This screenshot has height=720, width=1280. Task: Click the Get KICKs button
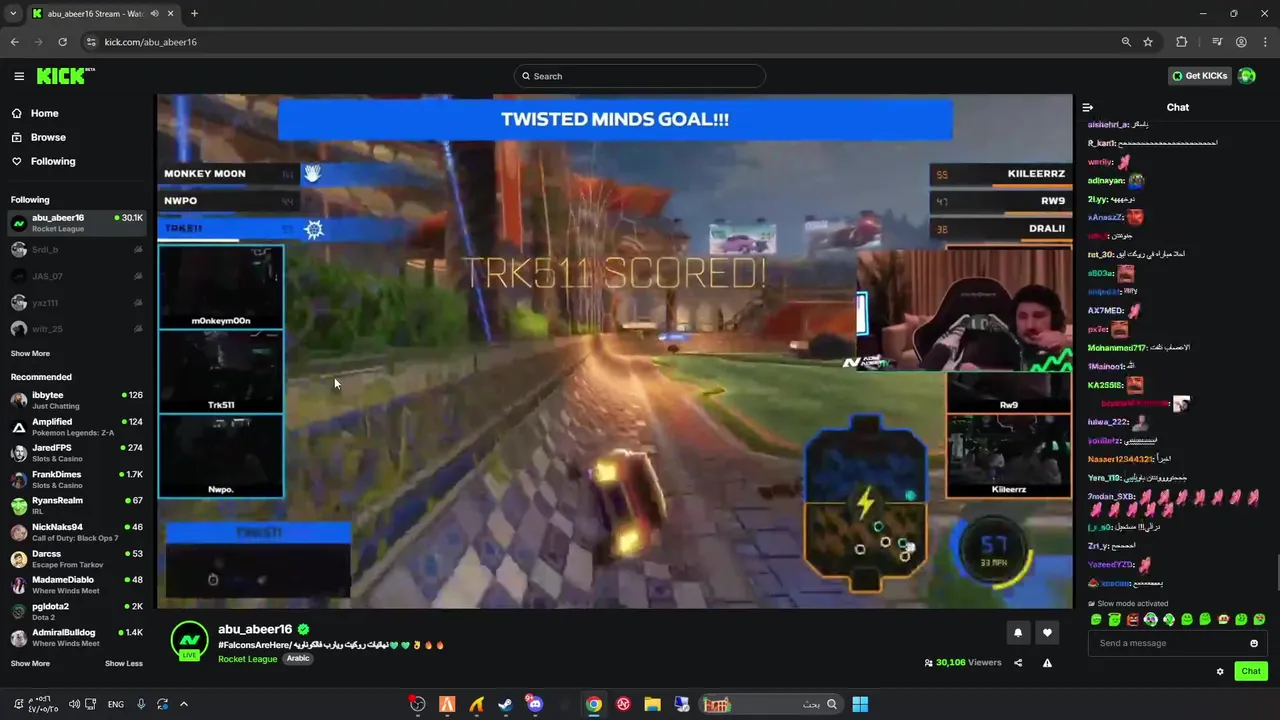pyautogui.click(x=1199, y=76)
